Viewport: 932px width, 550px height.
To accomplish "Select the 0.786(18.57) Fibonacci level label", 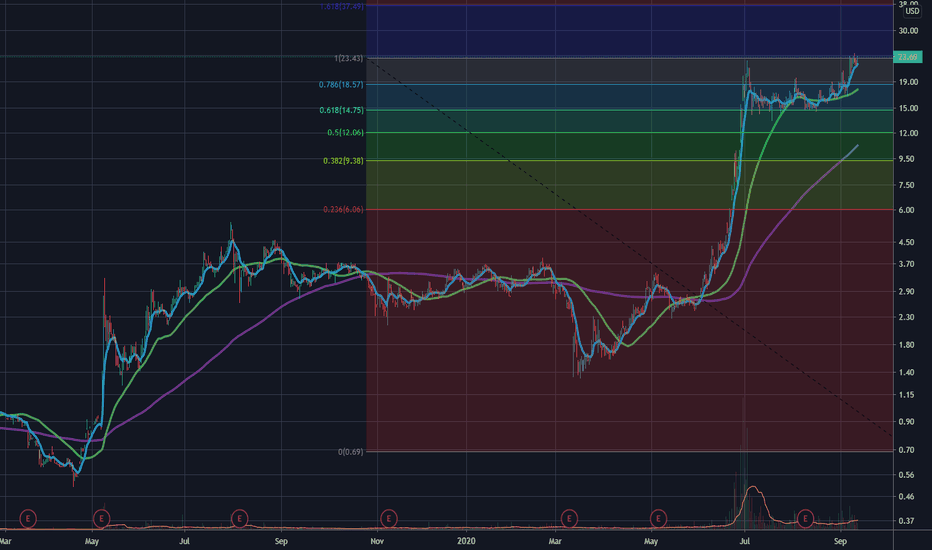I will pyautogui.click(x=341, y=84).
